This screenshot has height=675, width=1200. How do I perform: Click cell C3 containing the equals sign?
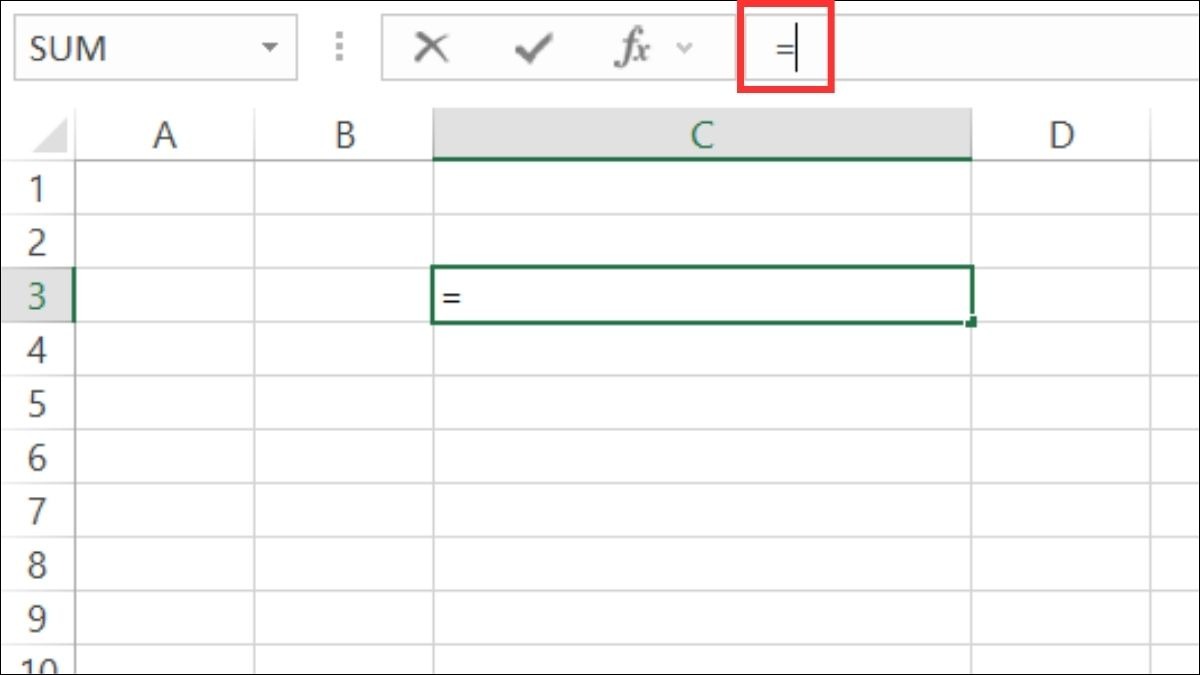(x=702, y=296)
